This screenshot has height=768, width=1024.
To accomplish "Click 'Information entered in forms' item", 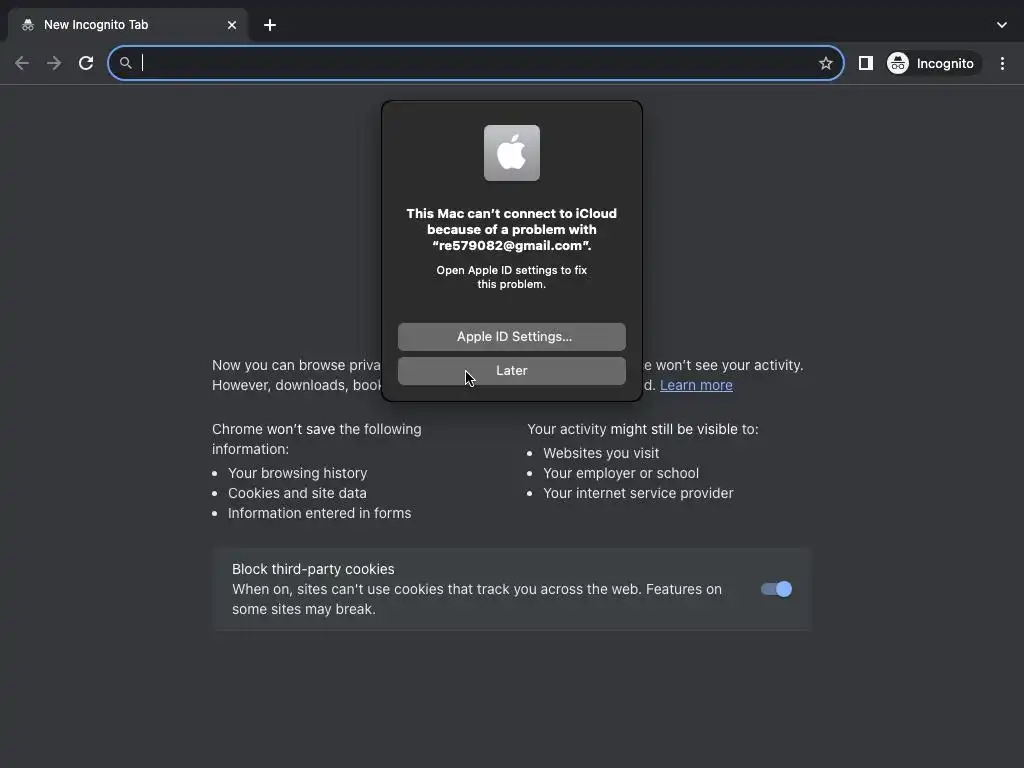I will pos(319,513).
